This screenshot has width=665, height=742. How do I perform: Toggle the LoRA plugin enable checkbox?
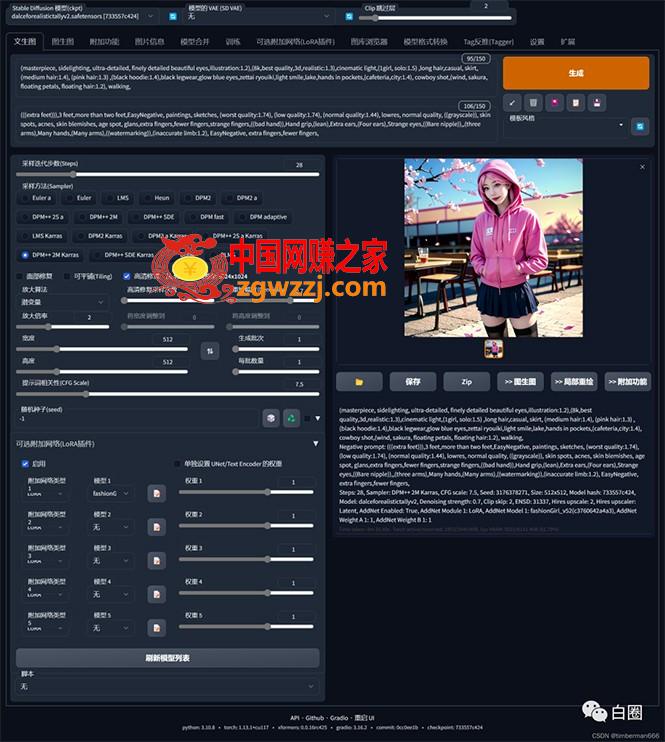(25, 464)
